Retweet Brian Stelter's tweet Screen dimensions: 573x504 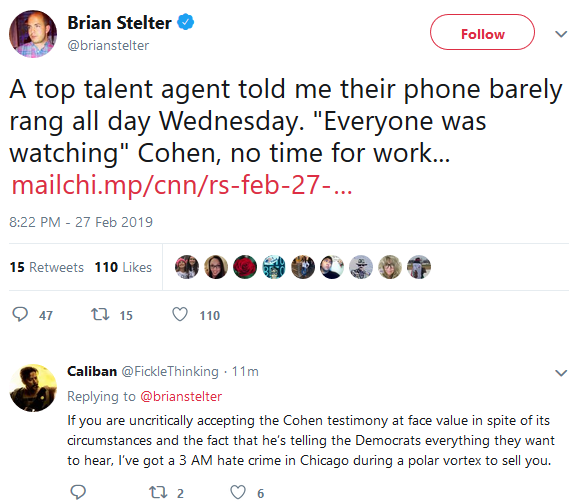tap(100, 314)
